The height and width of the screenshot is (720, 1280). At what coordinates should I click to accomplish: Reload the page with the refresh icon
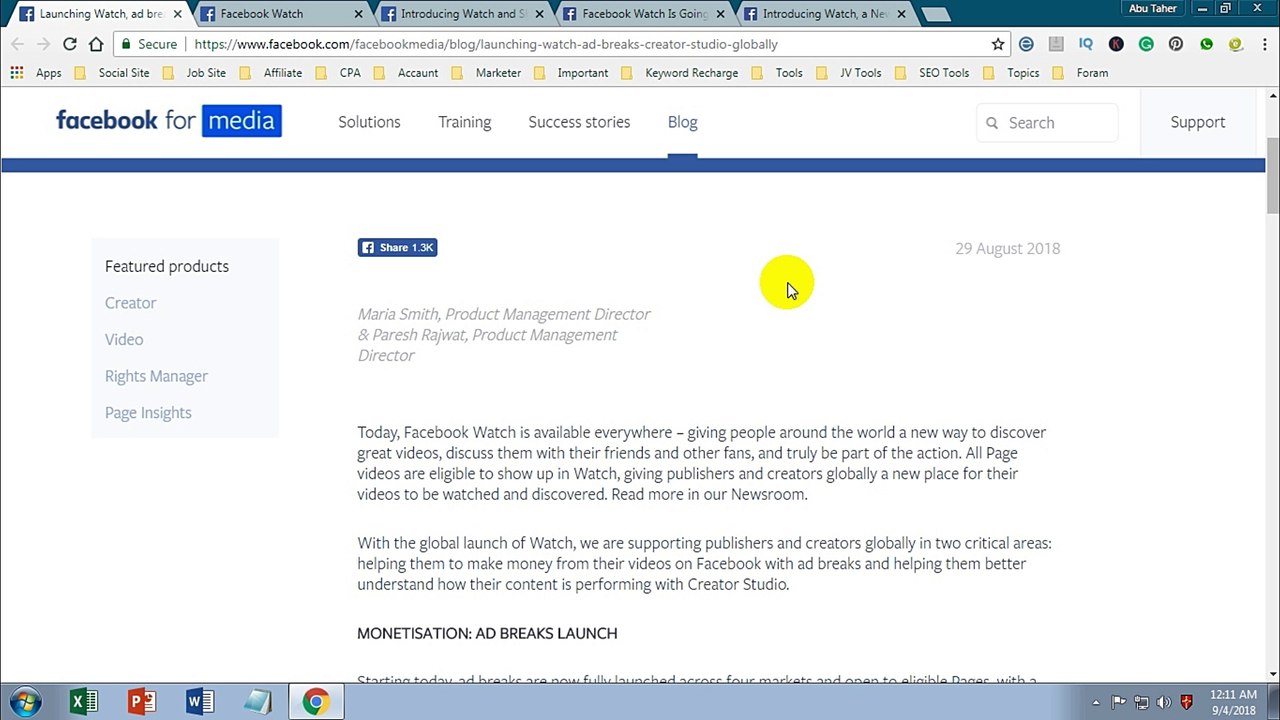69,44
